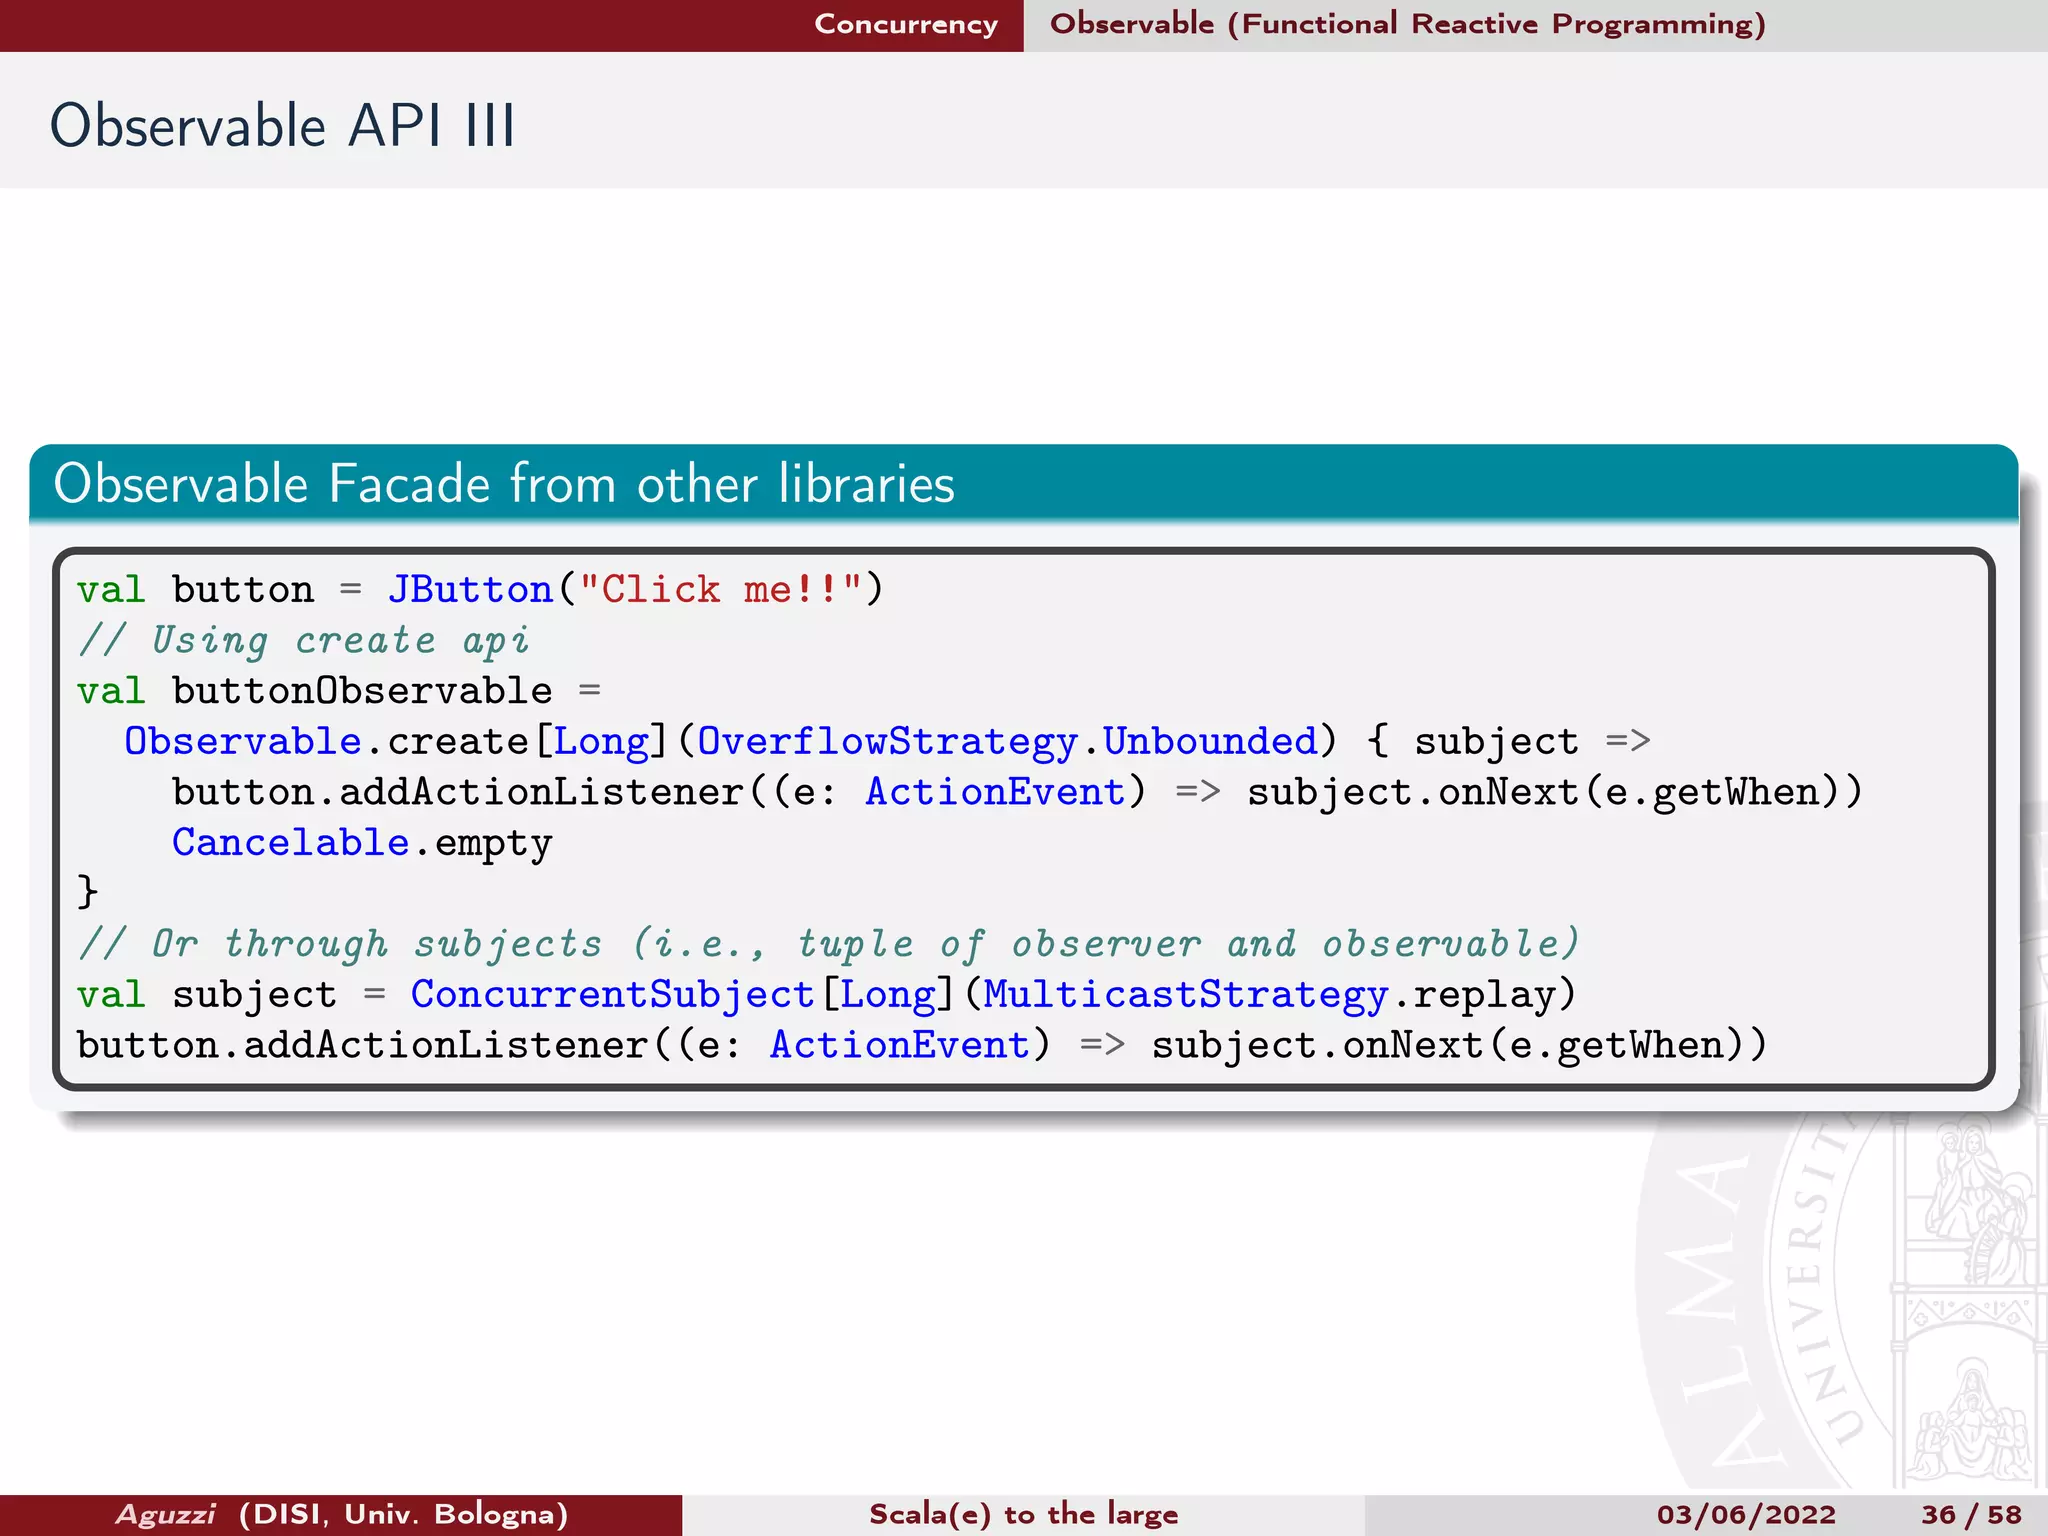Select the comment '// Or through subjects'
Image resolution: width=2048 pixels, height=1536 pixels.
click(828, 943)
